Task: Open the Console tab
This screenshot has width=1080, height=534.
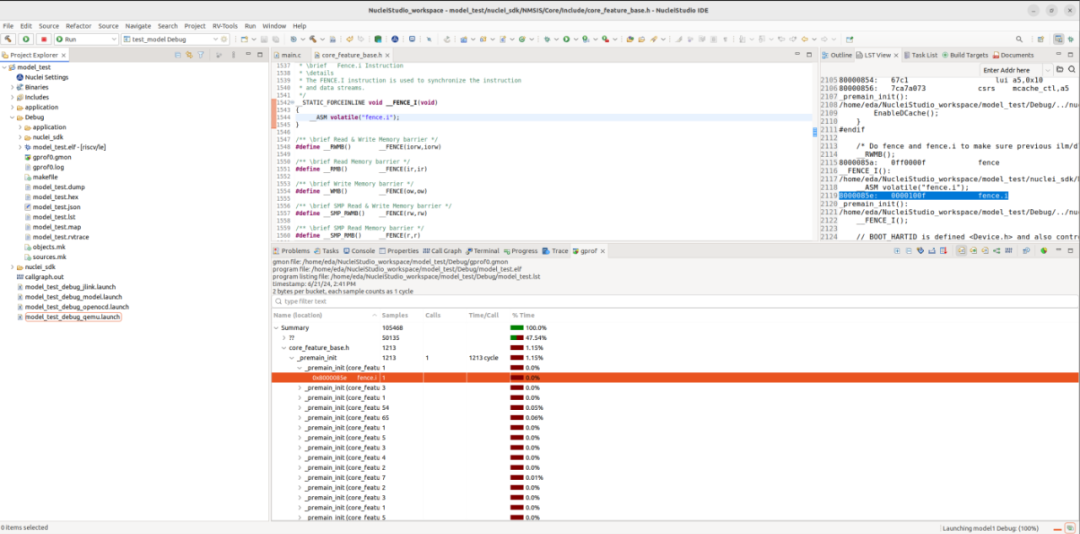Action: pyautogui.click(x=359, y=251)
